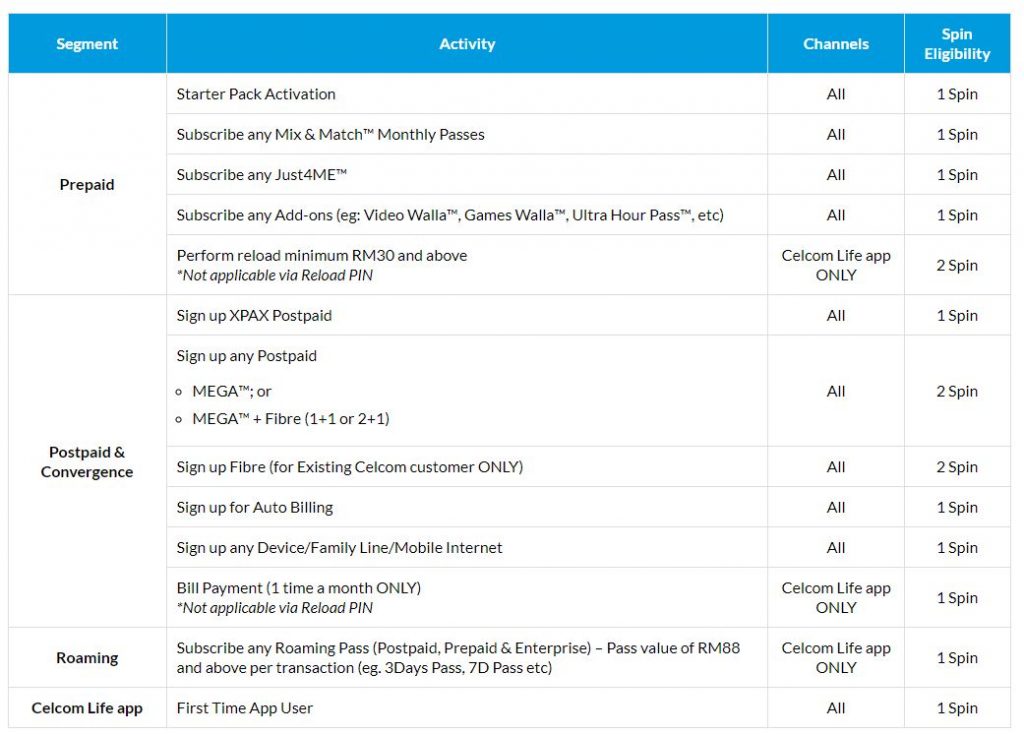Click the Subscribe any Just4ME activity
The image size is (1024, 735).
pyautogui.click(x=262, y=175)
